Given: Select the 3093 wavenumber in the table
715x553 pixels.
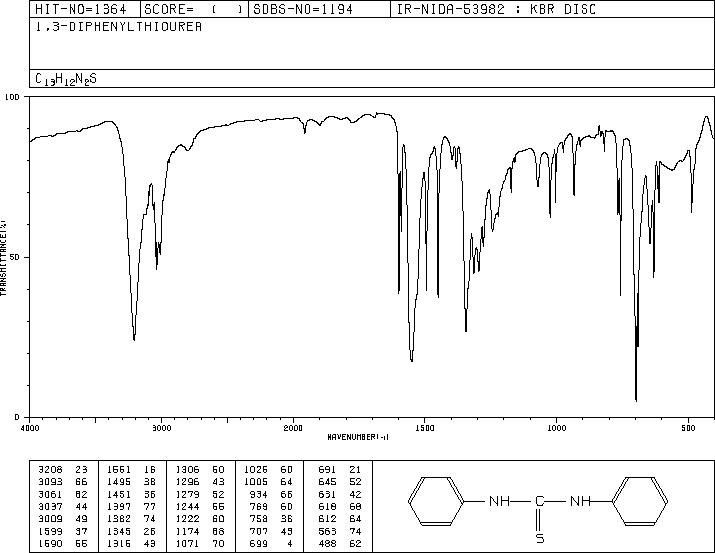Looking at the screenshot, I should tap(51, 482).
